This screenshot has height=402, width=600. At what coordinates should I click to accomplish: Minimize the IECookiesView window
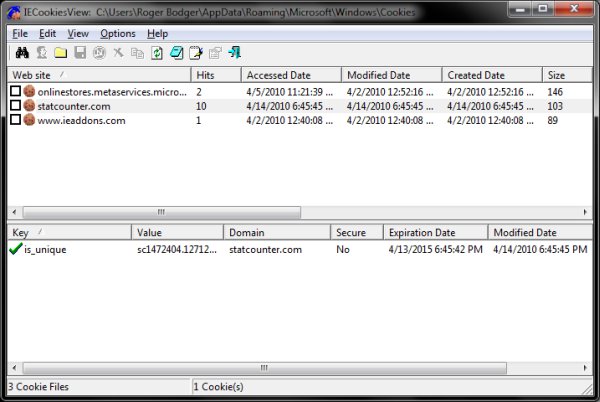pyautogui.click(x=520, y=8)
